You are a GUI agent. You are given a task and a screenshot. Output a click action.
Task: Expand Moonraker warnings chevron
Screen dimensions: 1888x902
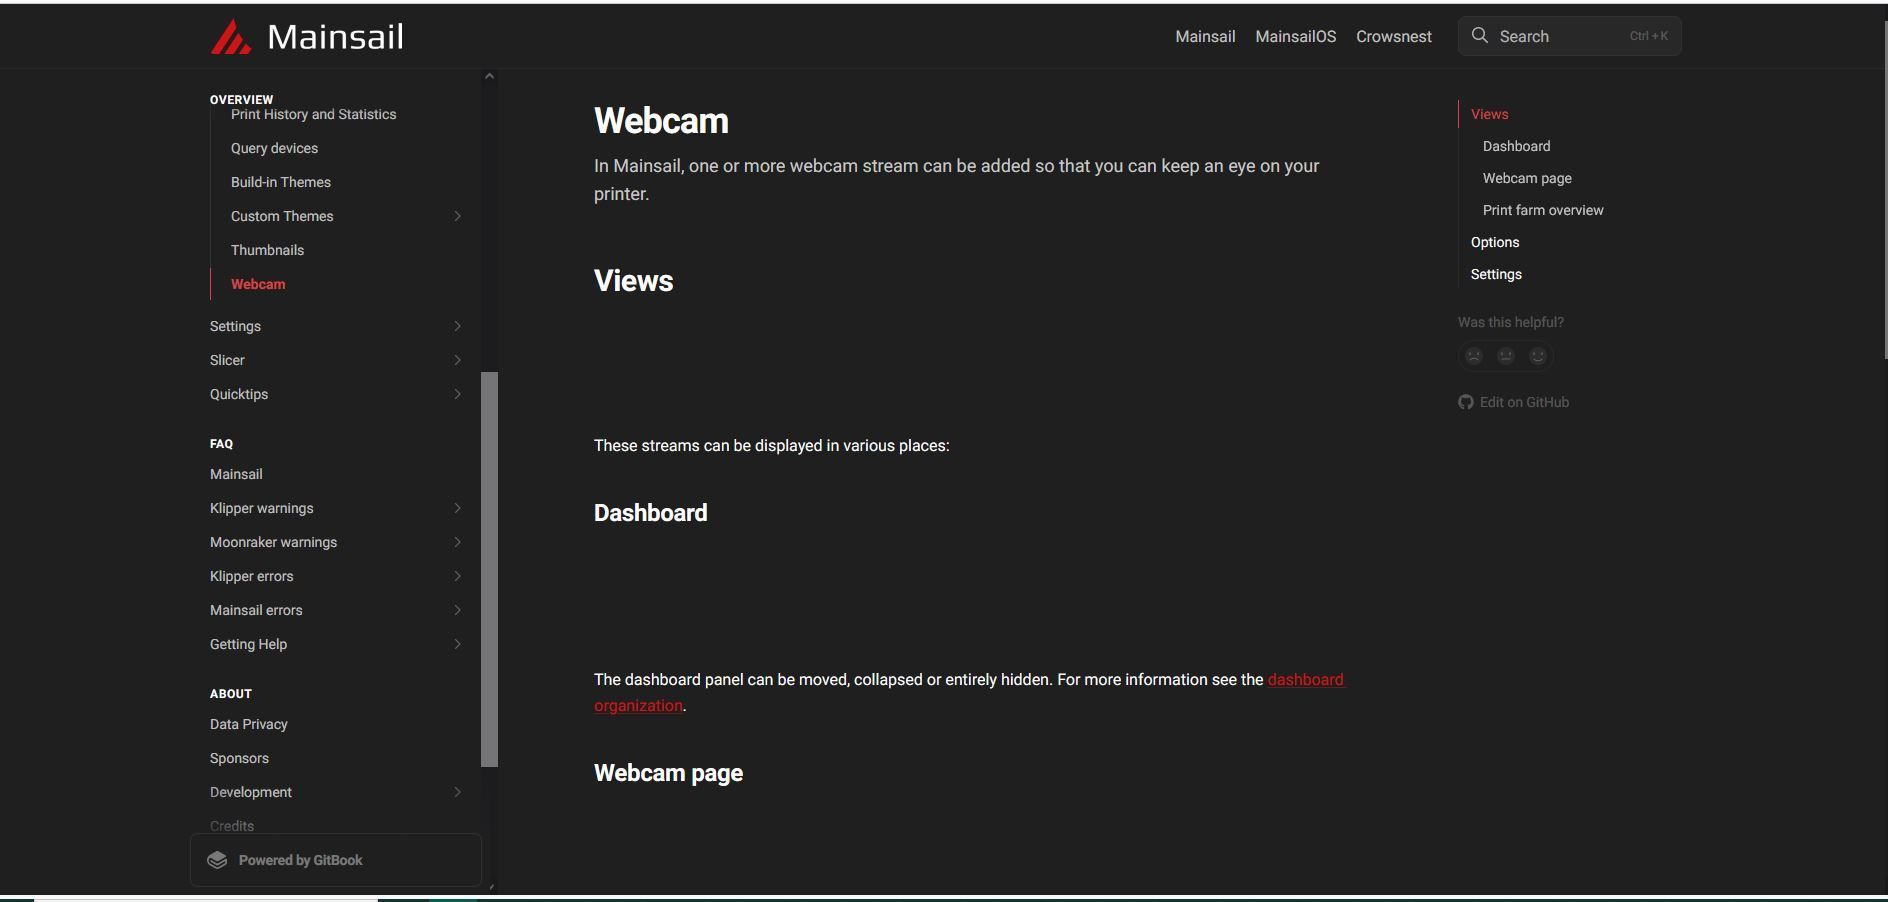tap(457, 542)
